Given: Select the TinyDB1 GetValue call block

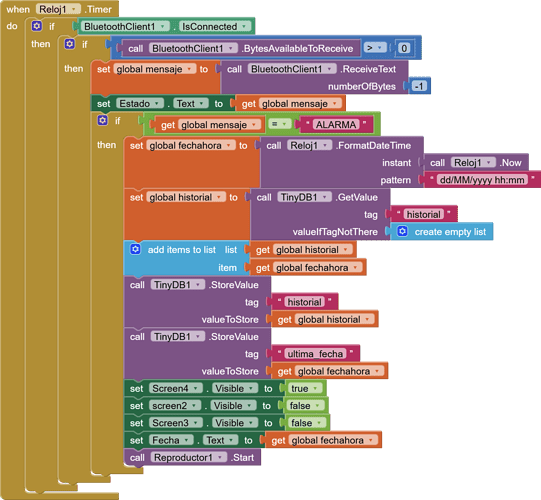Looking at the screenshot, I should (x=320, y=215).
